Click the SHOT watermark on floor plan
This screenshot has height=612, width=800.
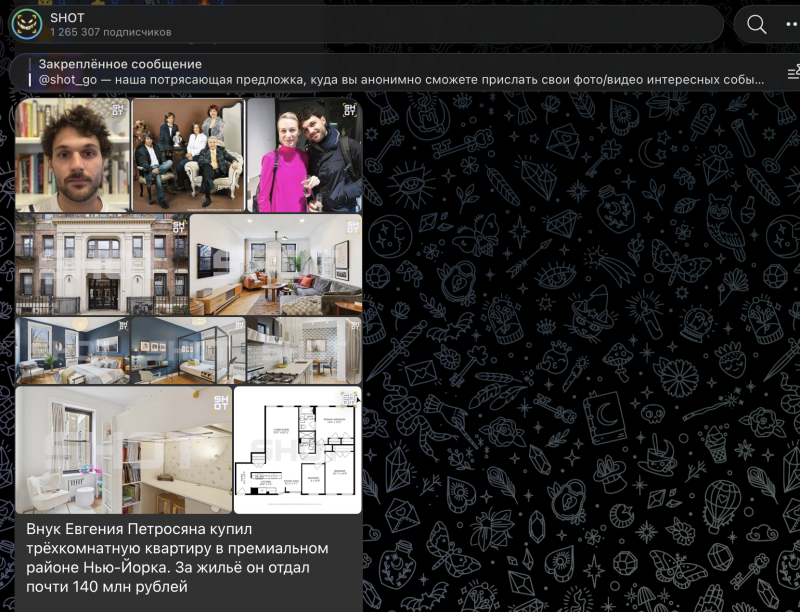pyautogui.click(x=349, y=398)
